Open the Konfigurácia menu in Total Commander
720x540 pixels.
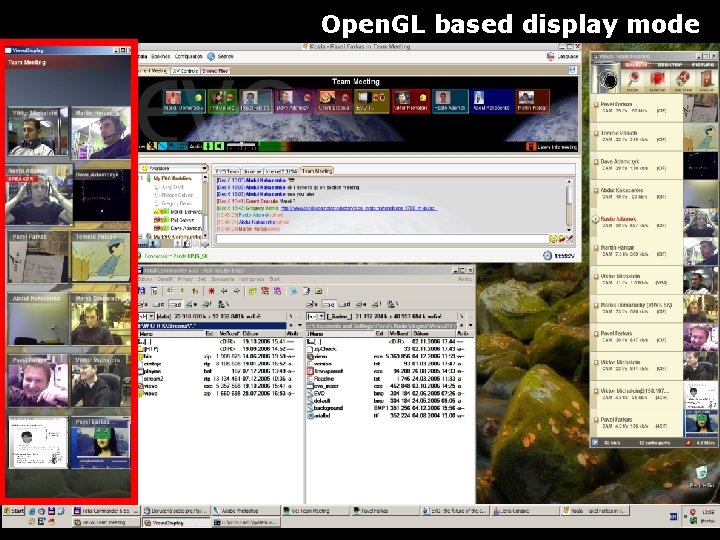point(252,279)
